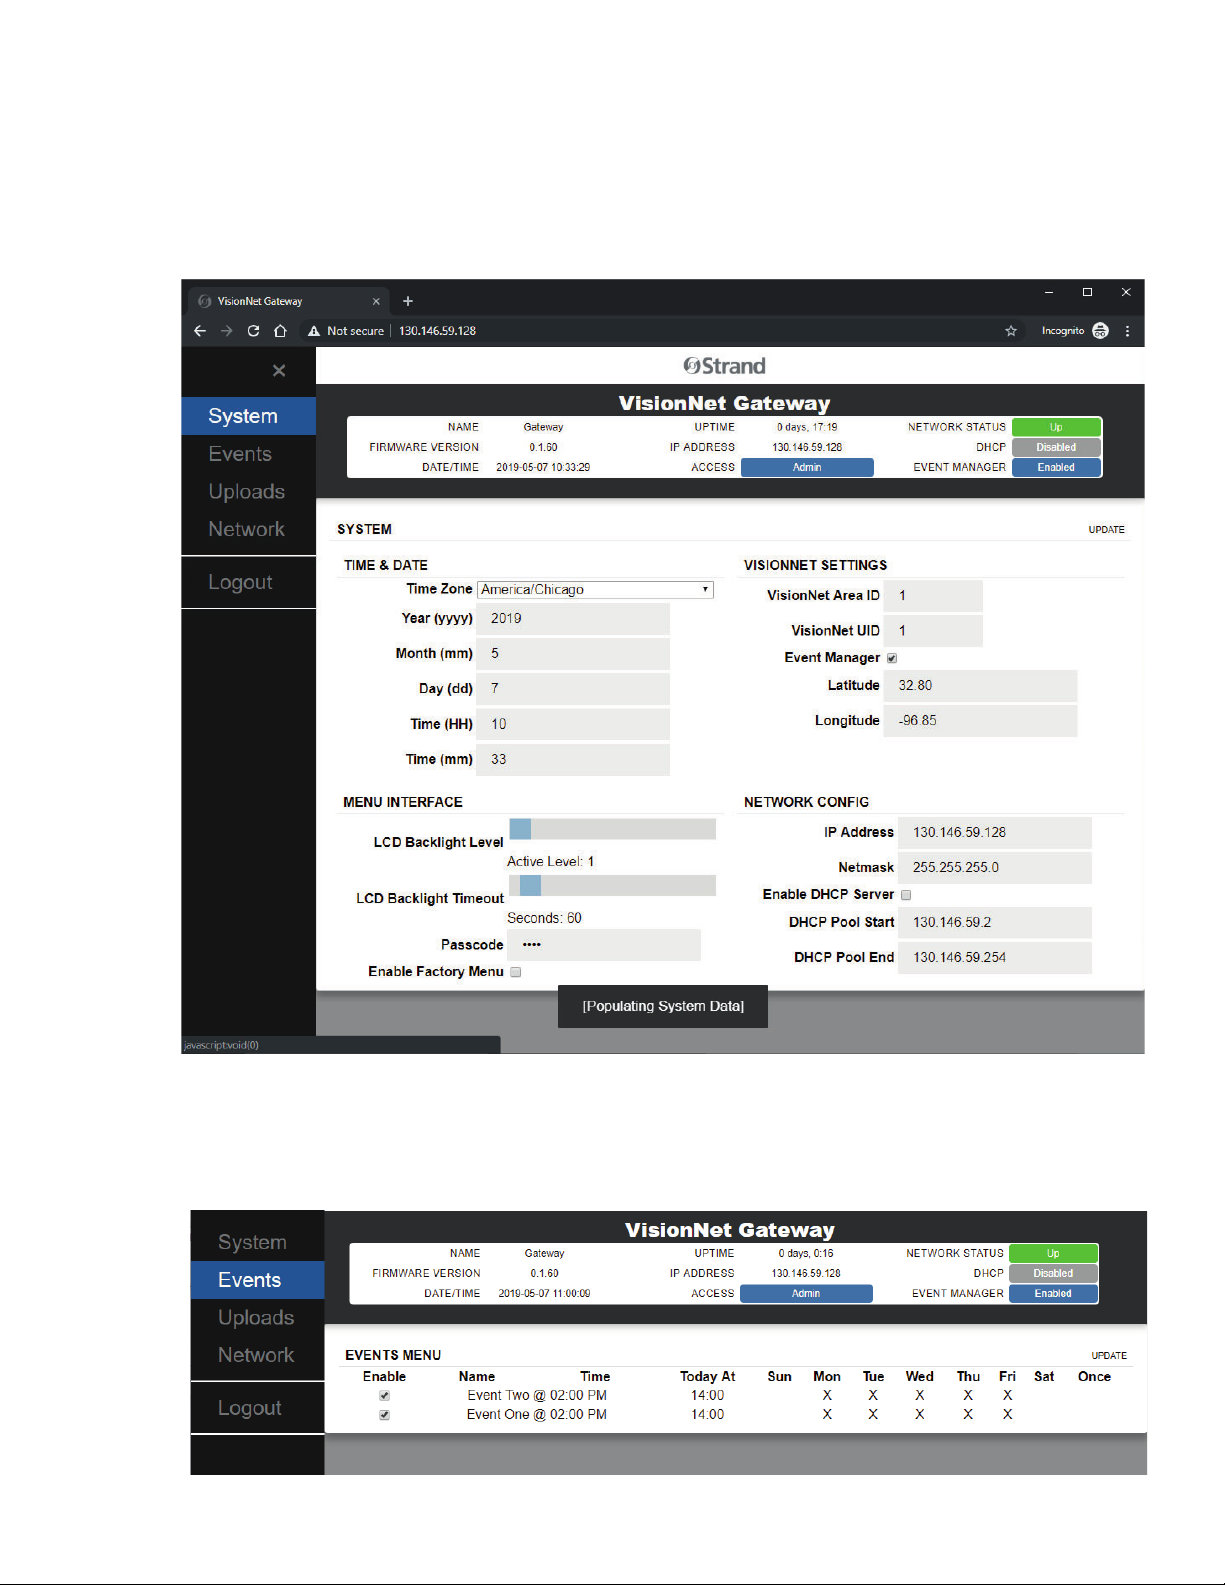Open System in the upper sidebar

pos(249,416)
